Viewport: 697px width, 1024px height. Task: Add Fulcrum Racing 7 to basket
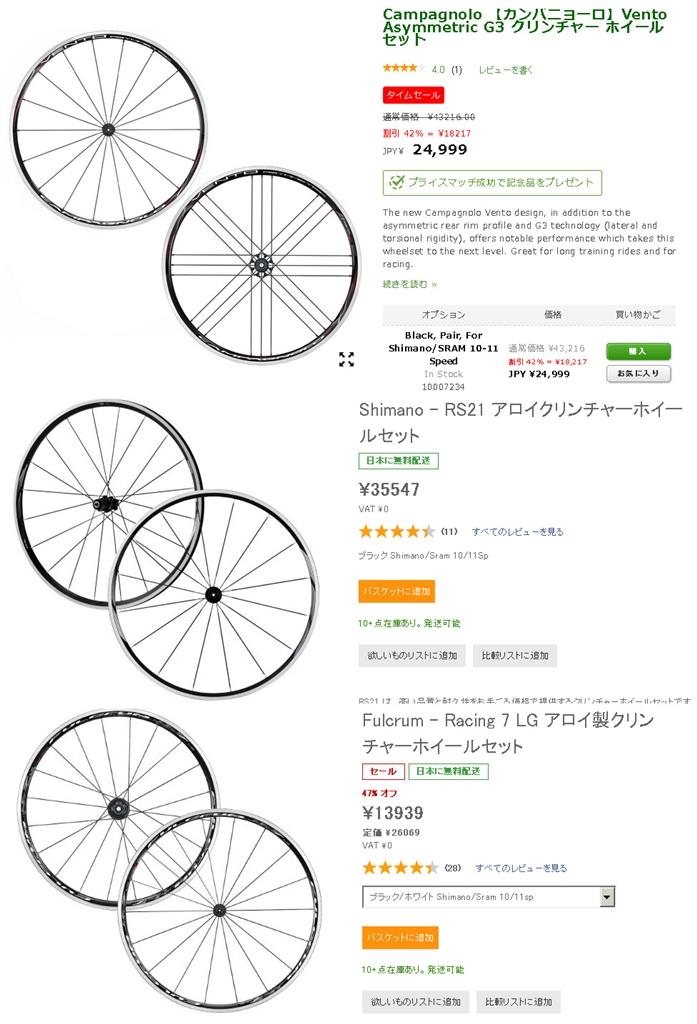[400, 937]
